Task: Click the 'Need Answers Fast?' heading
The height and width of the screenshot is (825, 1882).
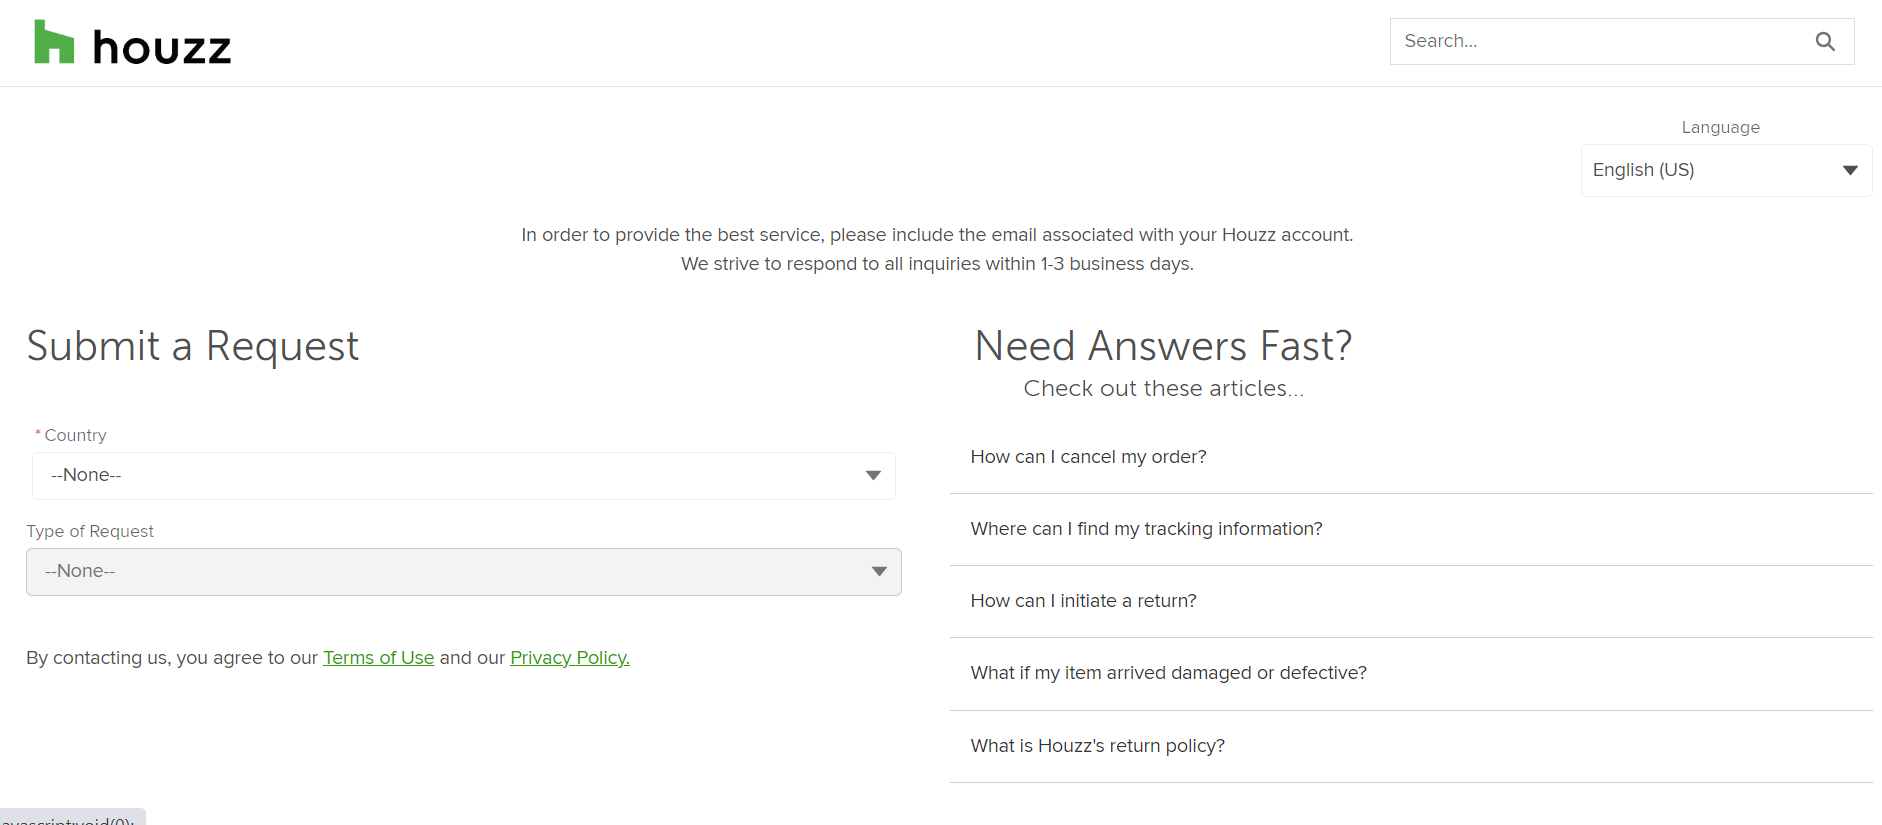Action: 1163,347
